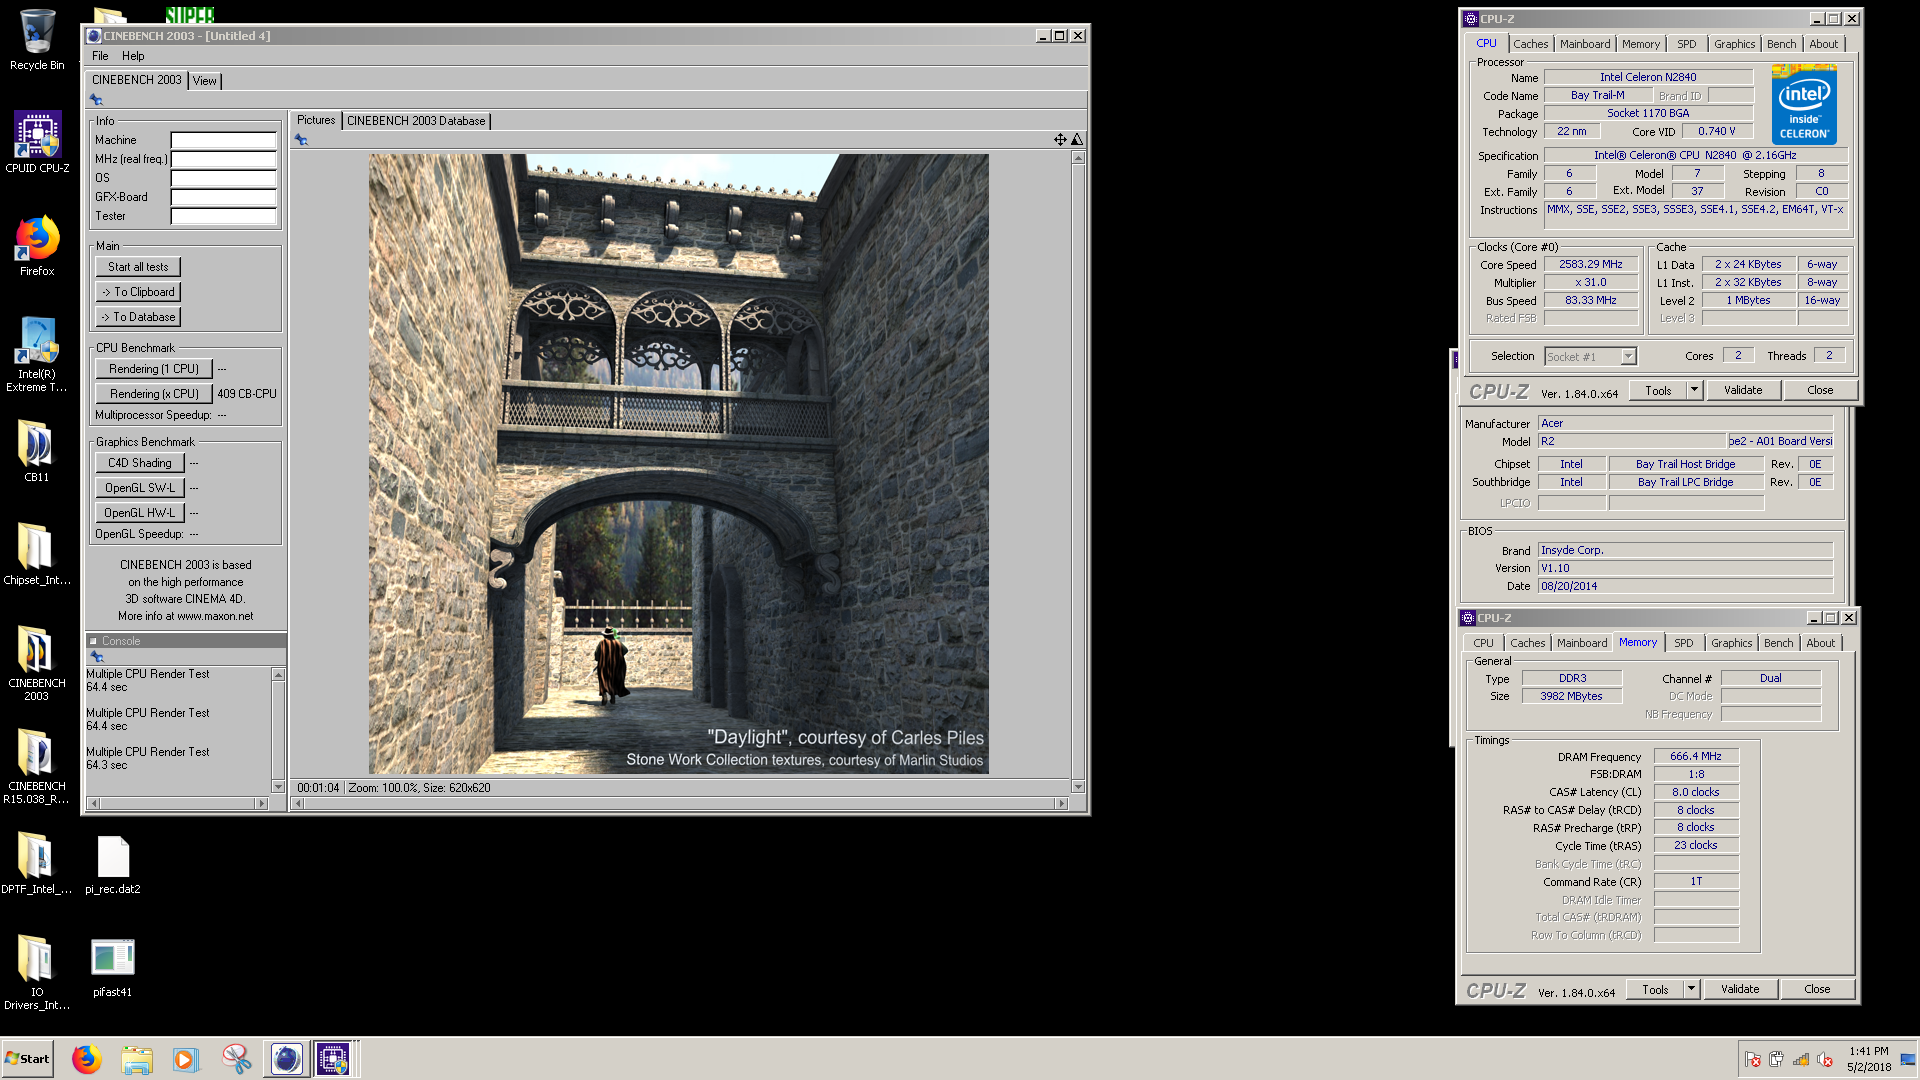Click the Machine input field
The width and height of the screenshot is (1920, 1080).
[223, 140]
